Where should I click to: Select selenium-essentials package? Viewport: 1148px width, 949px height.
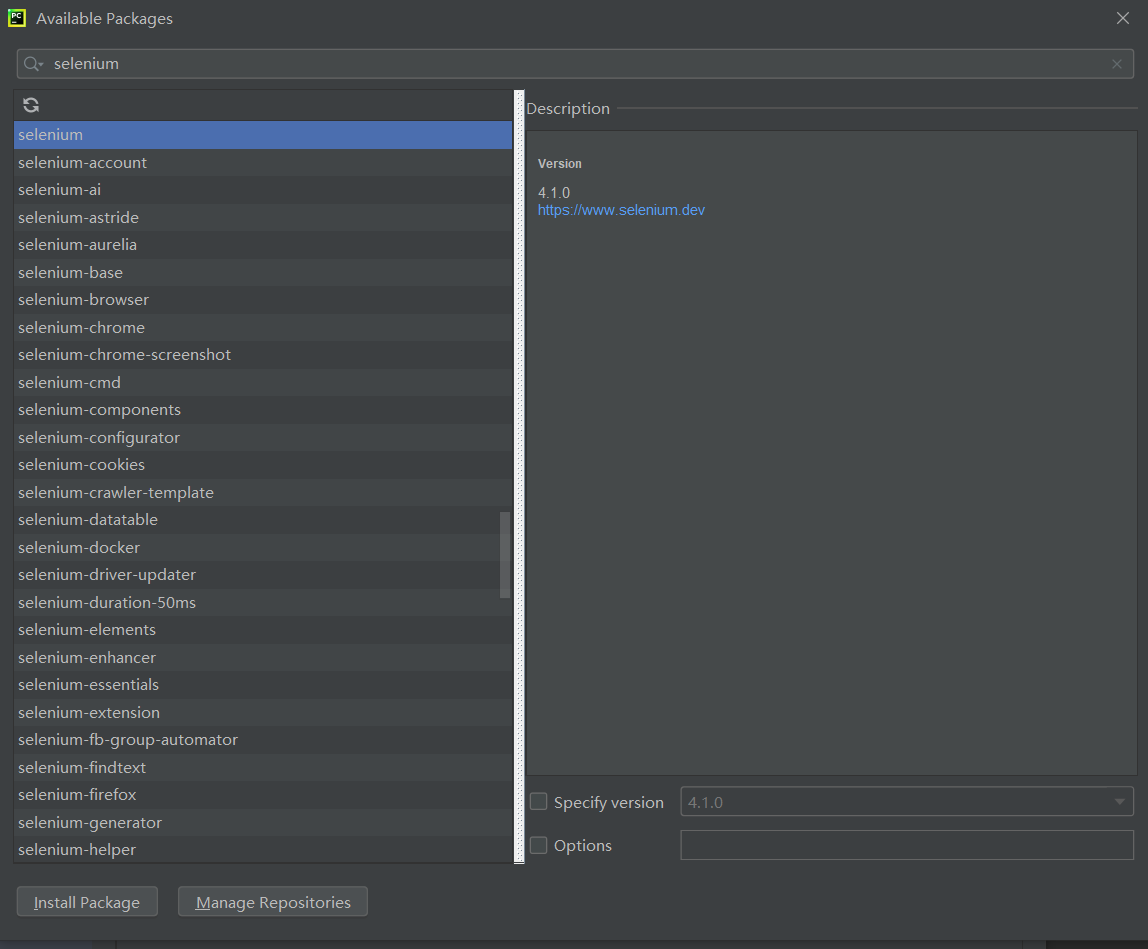tap(263, 684)
